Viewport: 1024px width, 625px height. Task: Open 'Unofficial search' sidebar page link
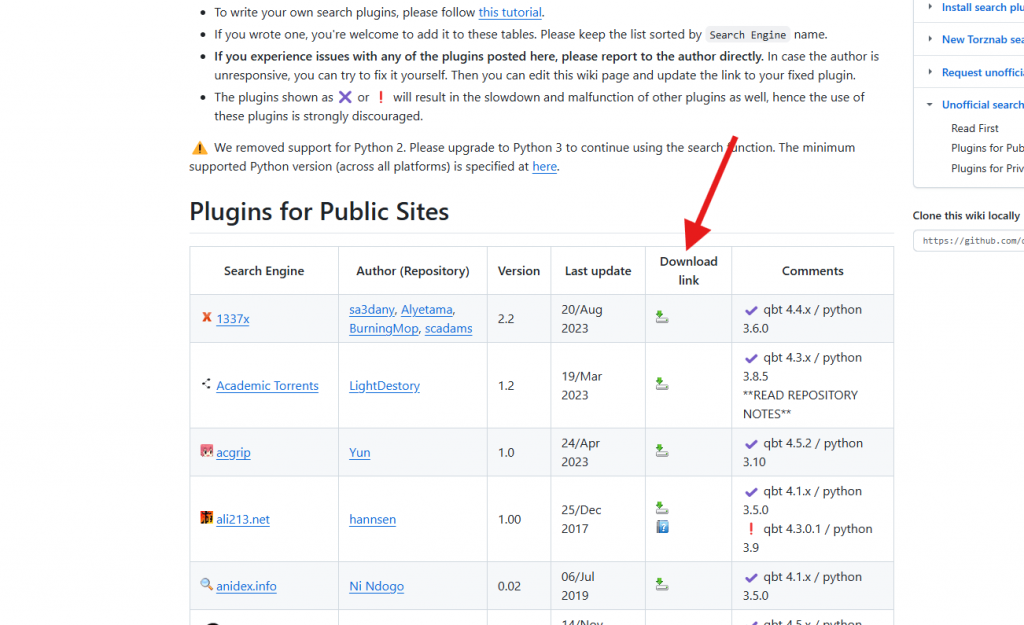coord(982,104)
